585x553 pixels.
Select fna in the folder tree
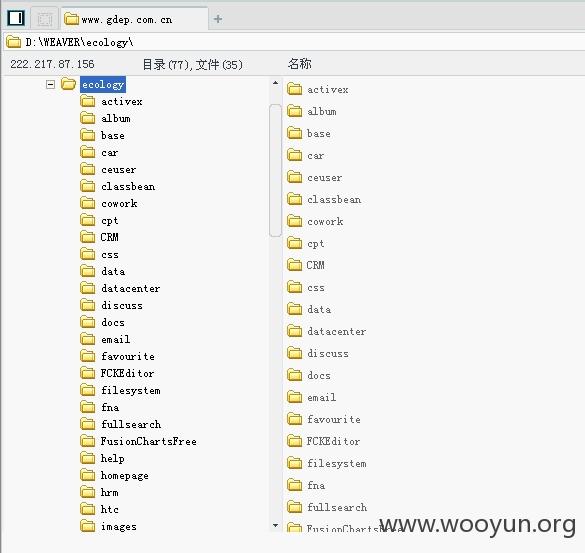pyautogui.click(x=110, y=407)
